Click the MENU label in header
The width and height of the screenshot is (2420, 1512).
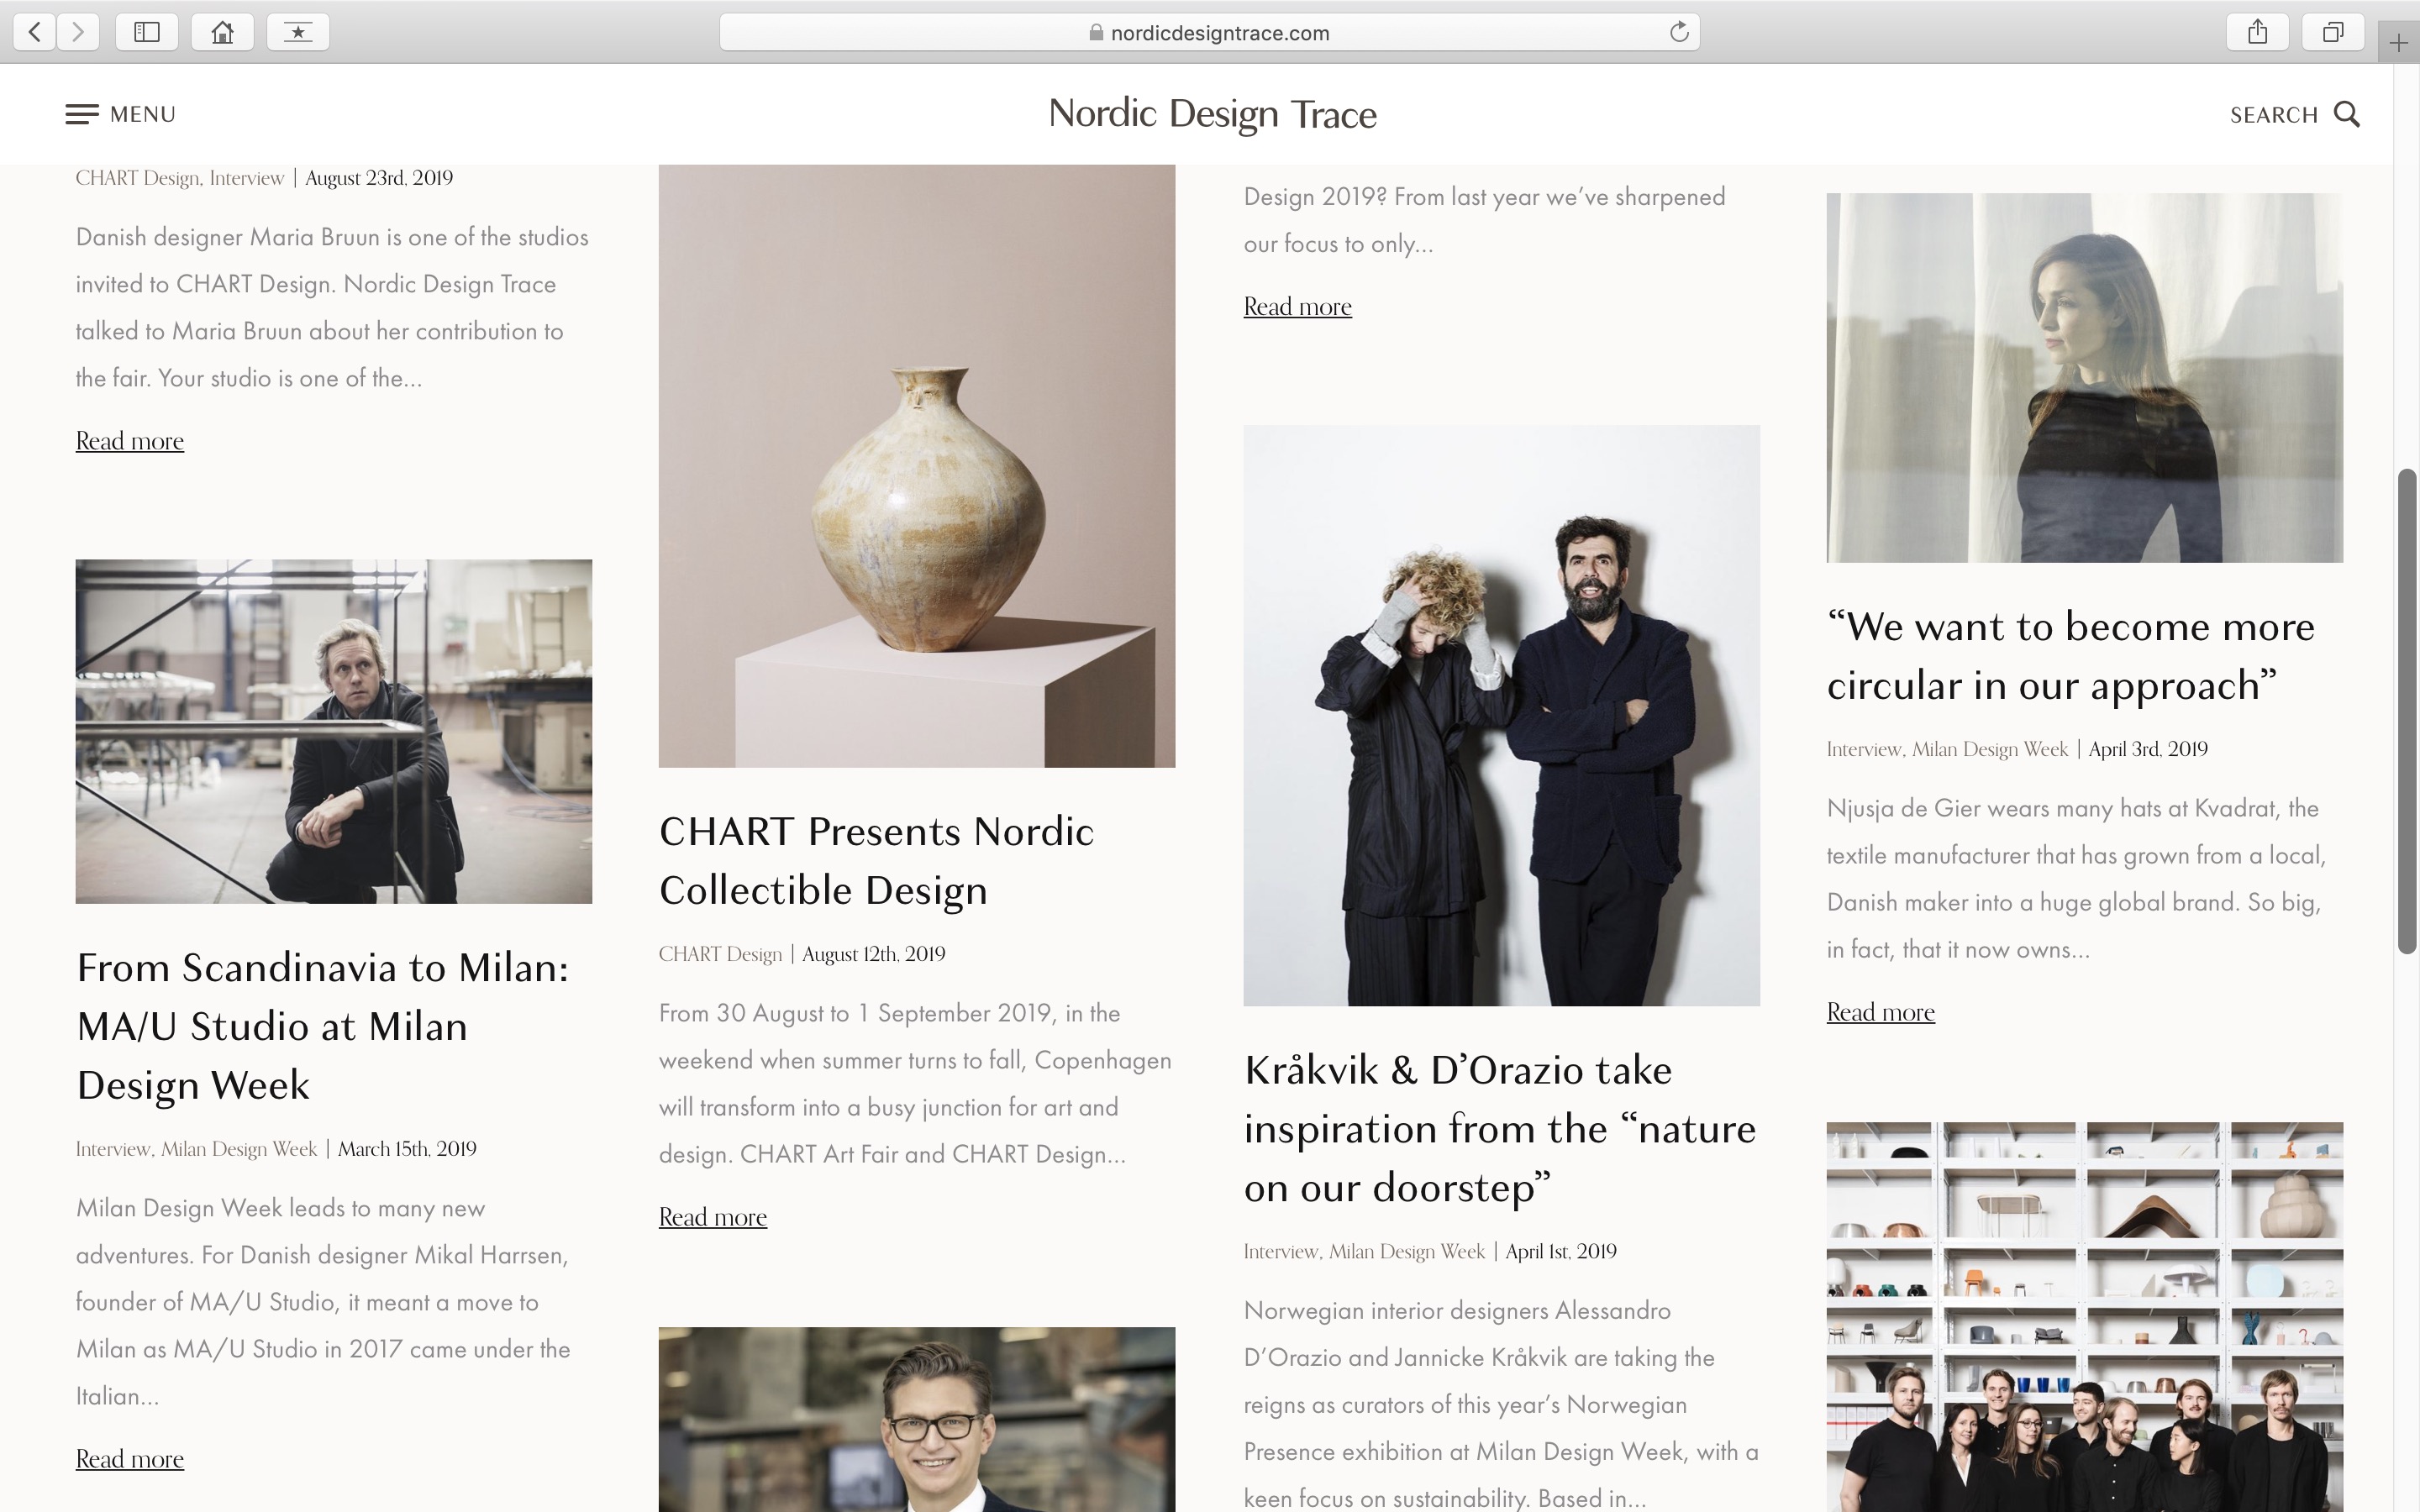point(142,114)
